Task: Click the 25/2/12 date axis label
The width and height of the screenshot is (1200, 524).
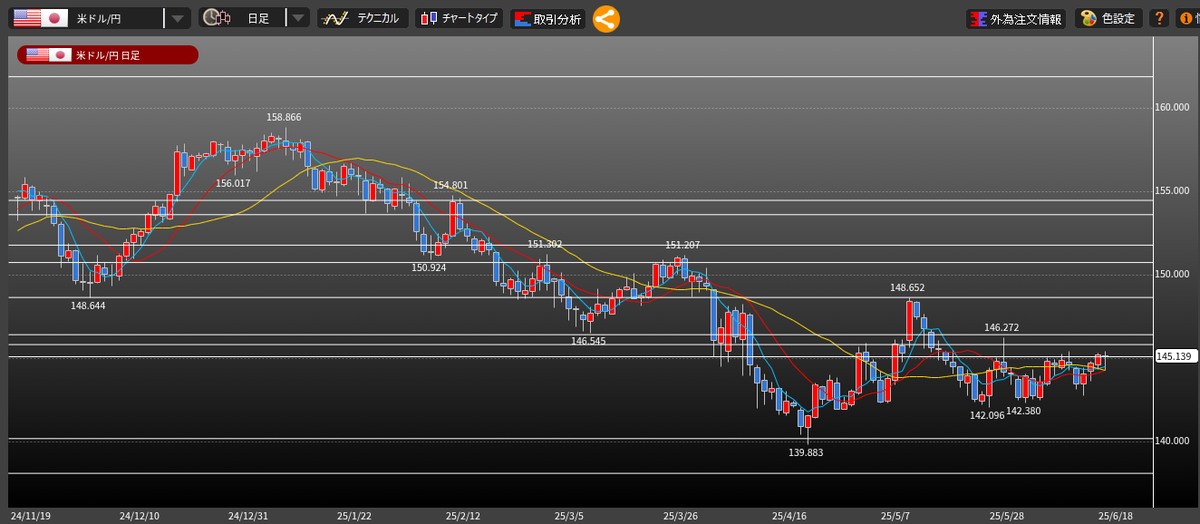Action: pyautogui.click(x=463, y=516)
